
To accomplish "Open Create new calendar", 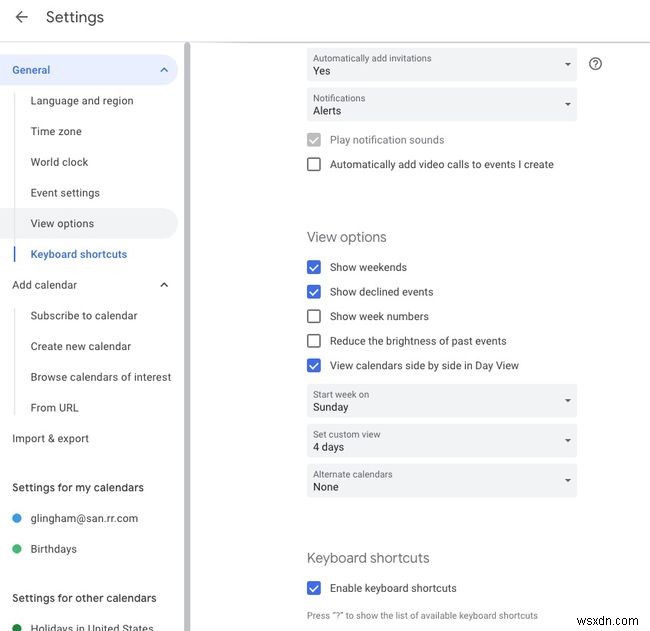I will point(81,346).
